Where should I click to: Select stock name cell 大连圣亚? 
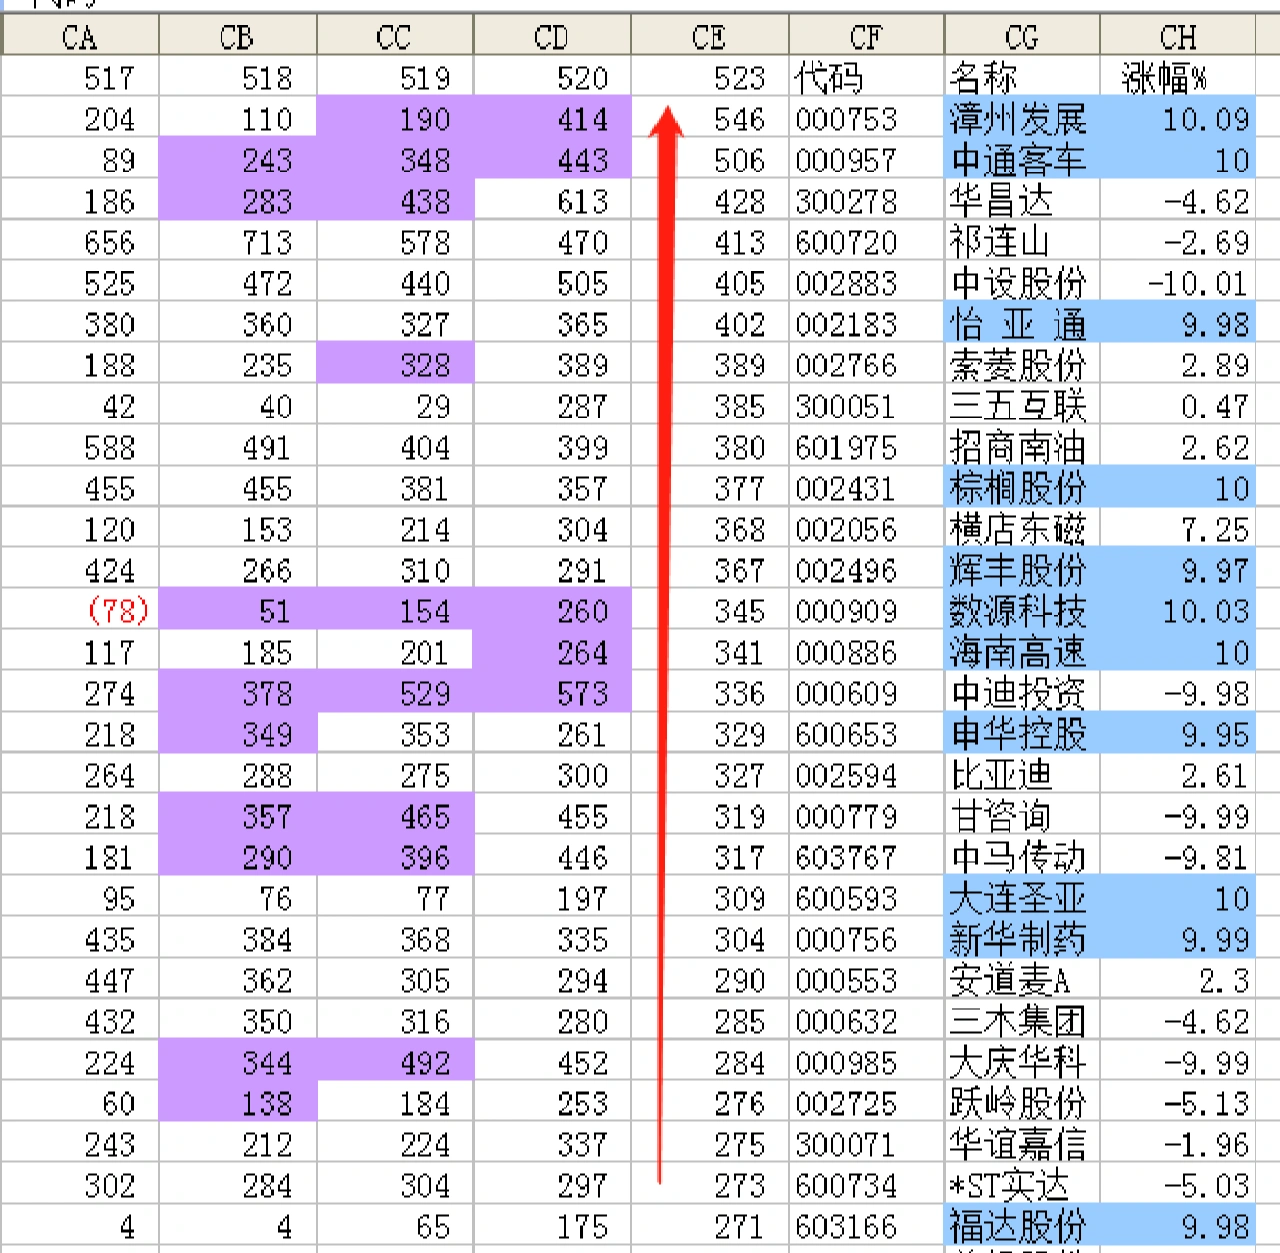pos(1022,898)
